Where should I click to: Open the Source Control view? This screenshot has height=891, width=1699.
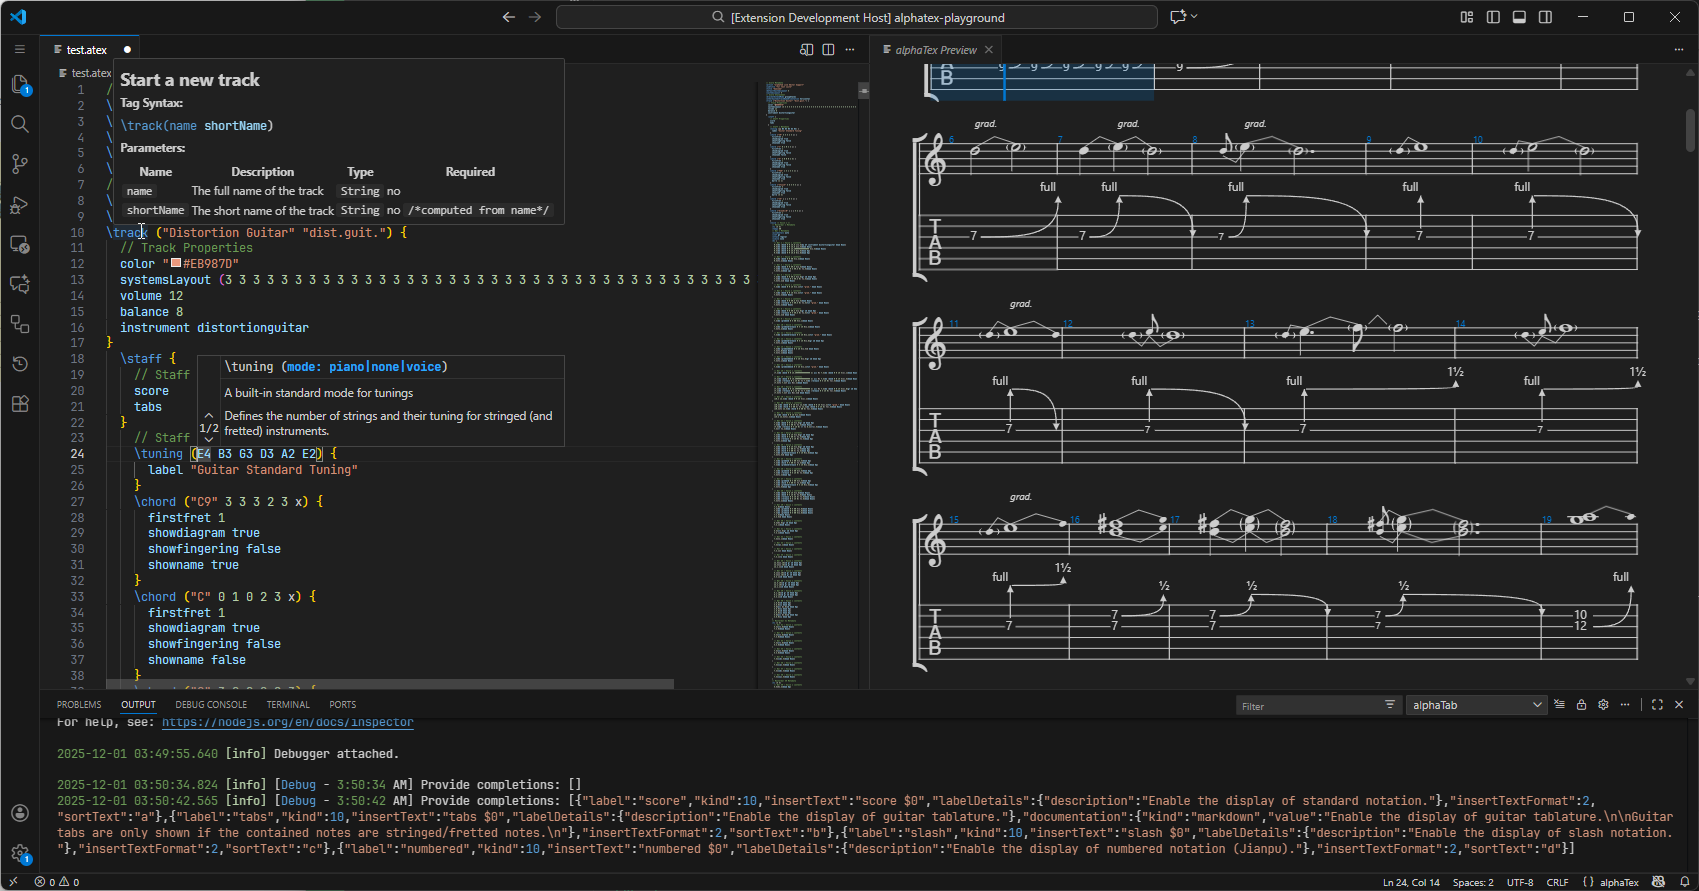click(x=19, y=164)
